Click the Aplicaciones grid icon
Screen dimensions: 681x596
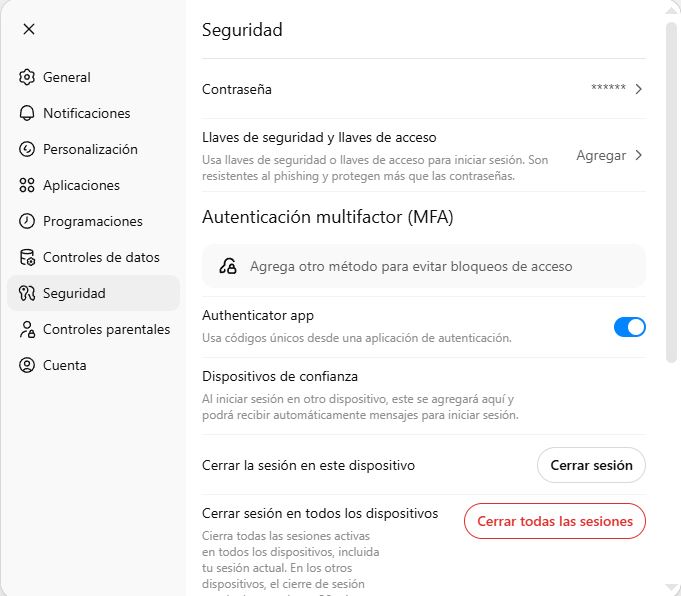click(27, 185)
